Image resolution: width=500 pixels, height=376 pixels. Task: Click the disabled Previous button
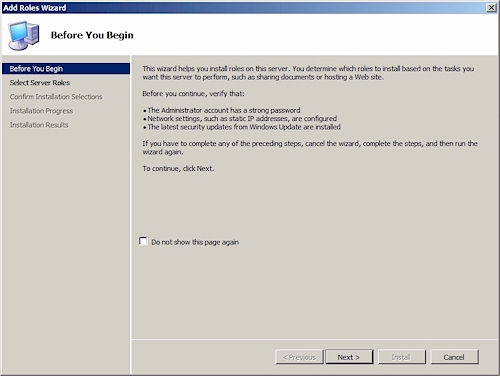pos(299,357)
